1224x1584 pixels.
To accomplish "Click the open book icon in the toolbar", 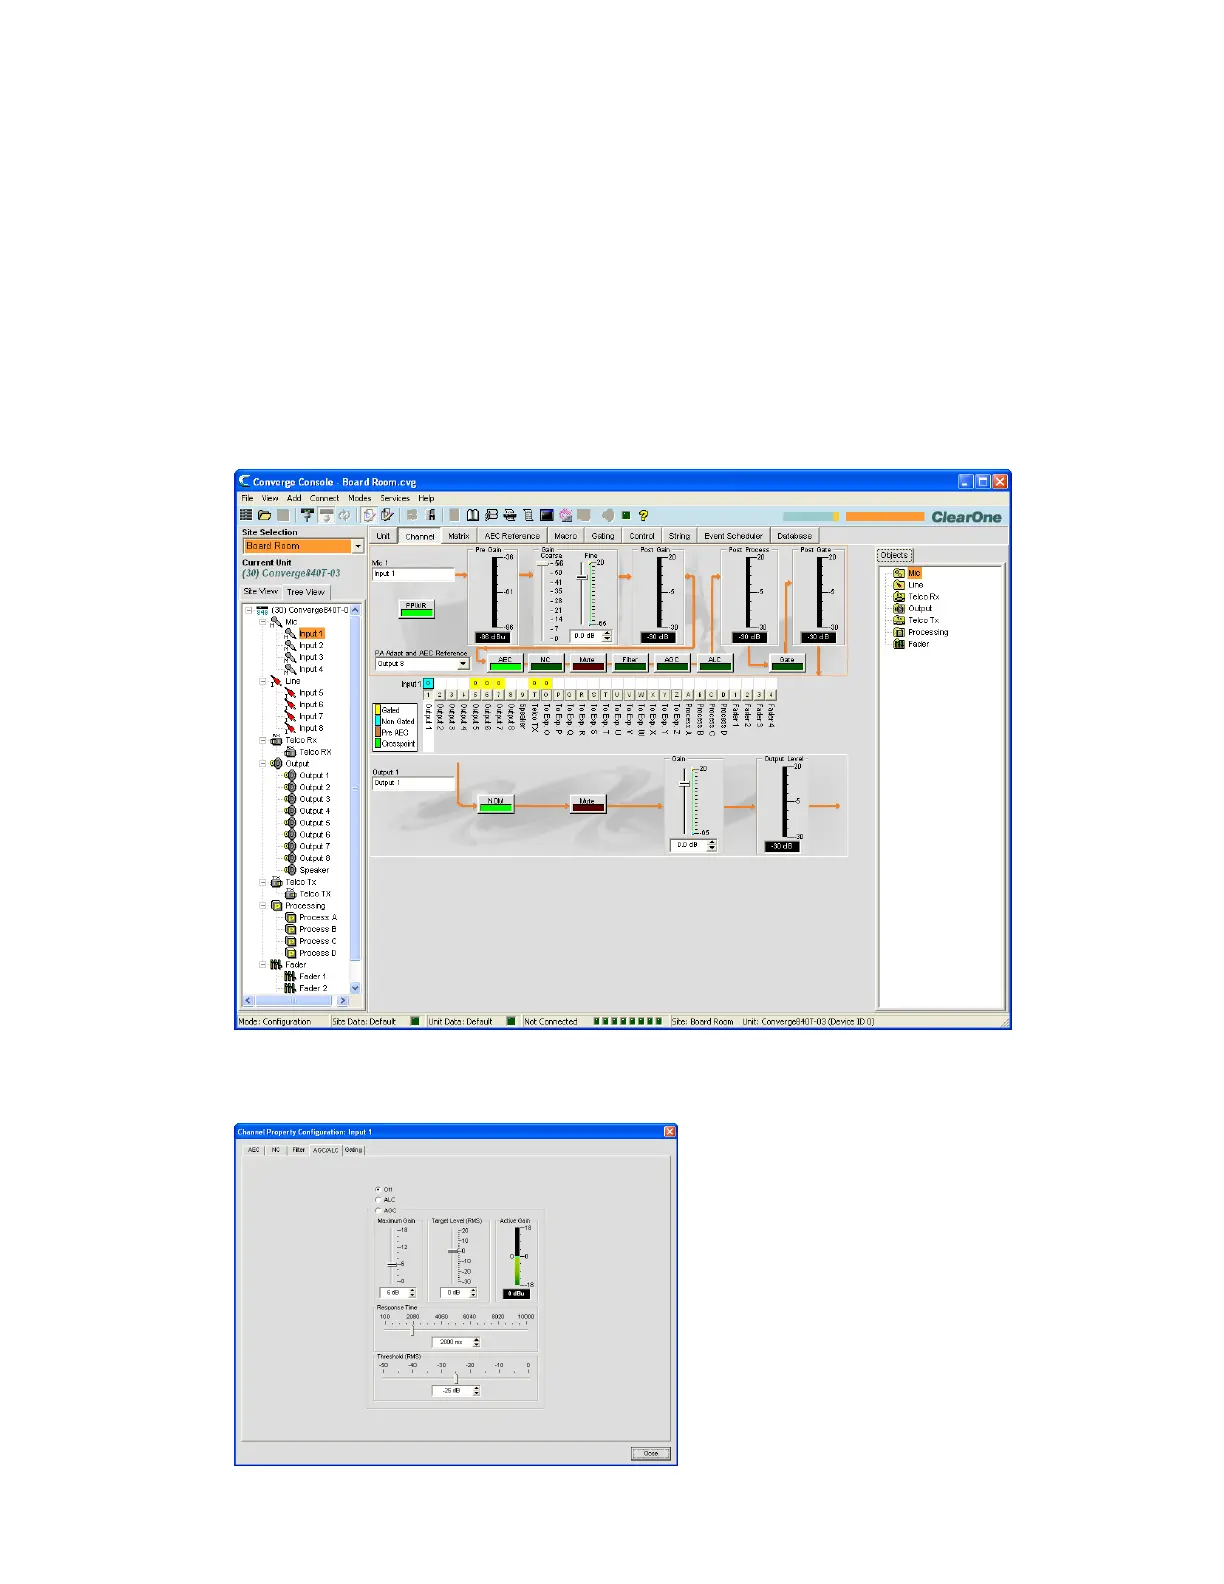I will click(473, 515).
